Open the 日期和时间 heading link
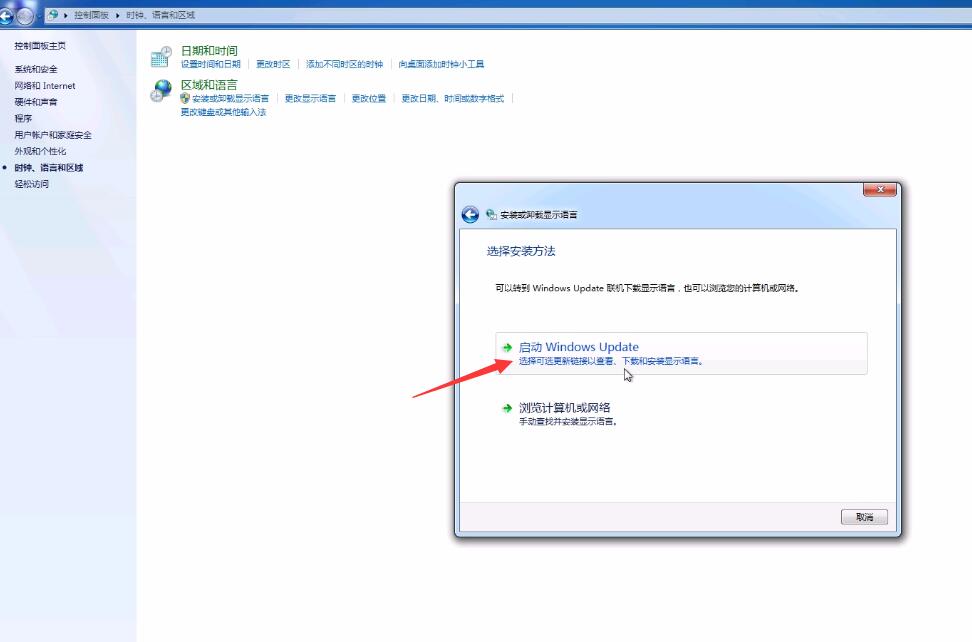Image resolution: width=972 pixels, height=642 pixels. point(209,50)
